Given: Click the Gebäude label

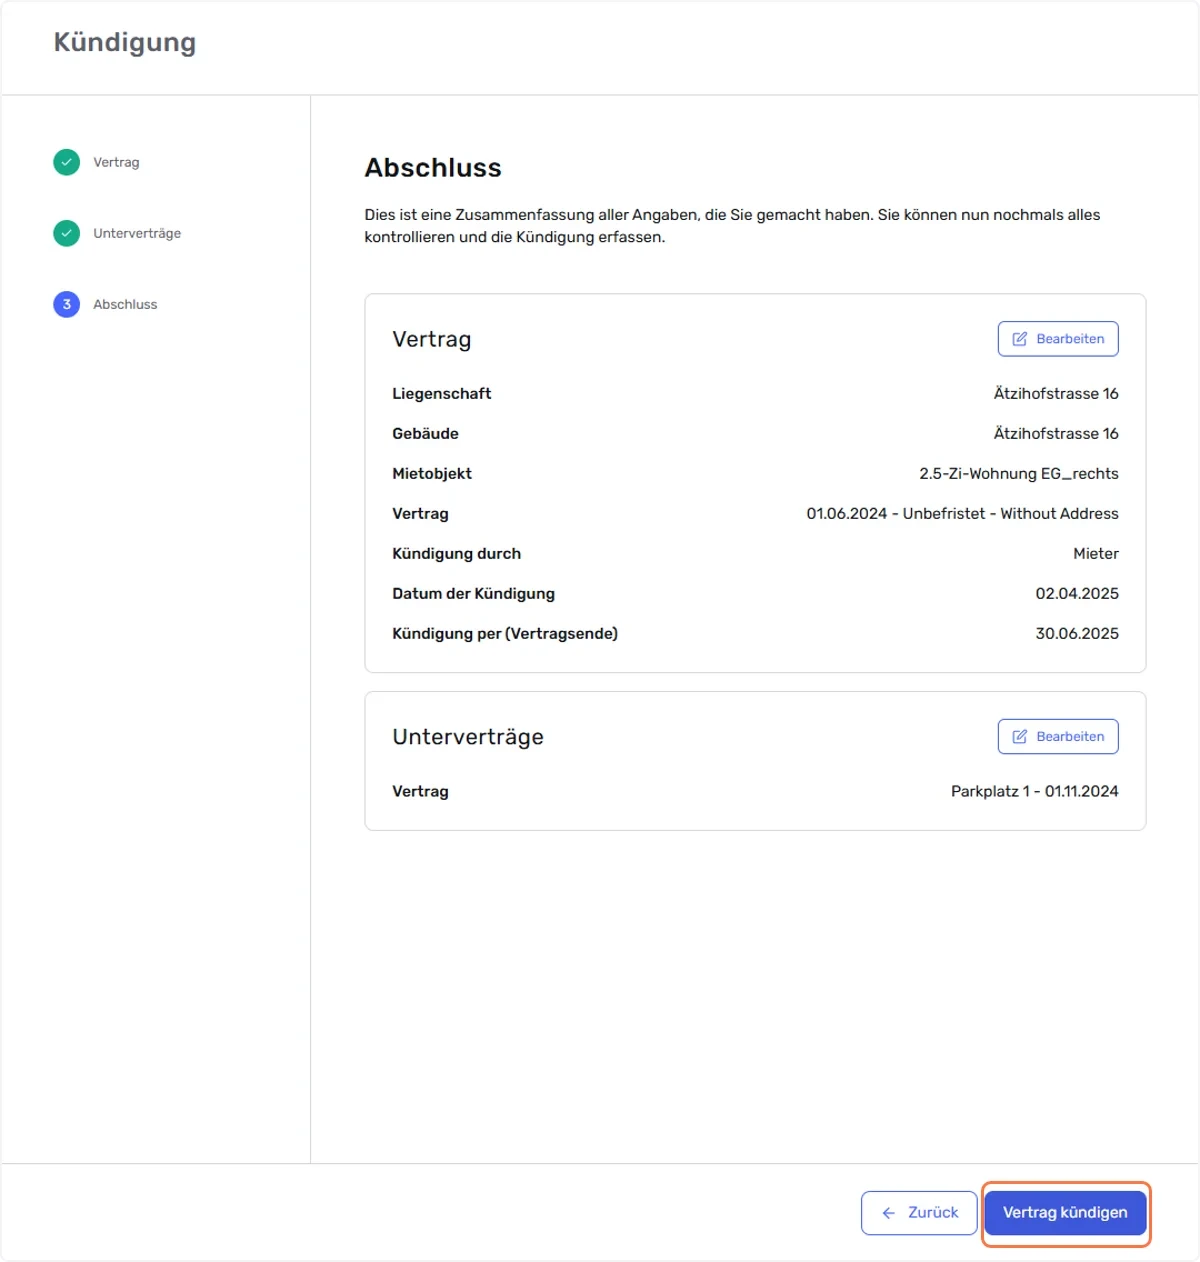Looking at the screenshot, I should (426, 434).
